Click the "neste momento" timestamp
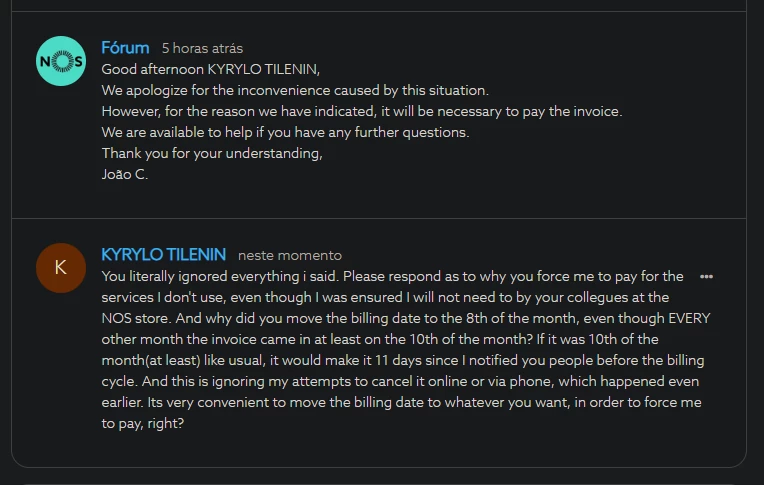This screenshot has height=485, width=764. (x=290, y=256)
